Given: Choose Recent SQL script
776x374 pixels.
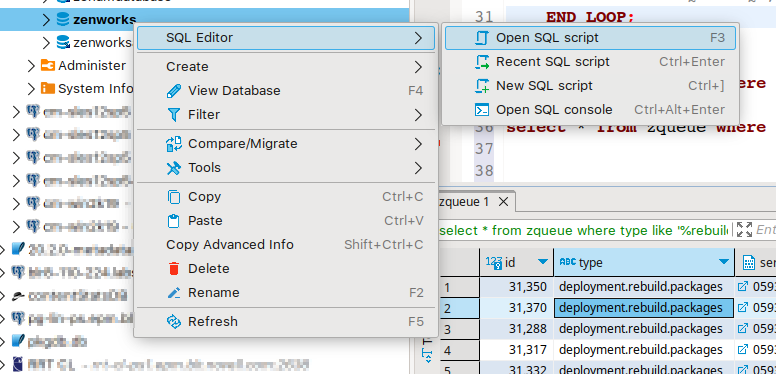Looking at the screenshot, I should pos(590,62).
